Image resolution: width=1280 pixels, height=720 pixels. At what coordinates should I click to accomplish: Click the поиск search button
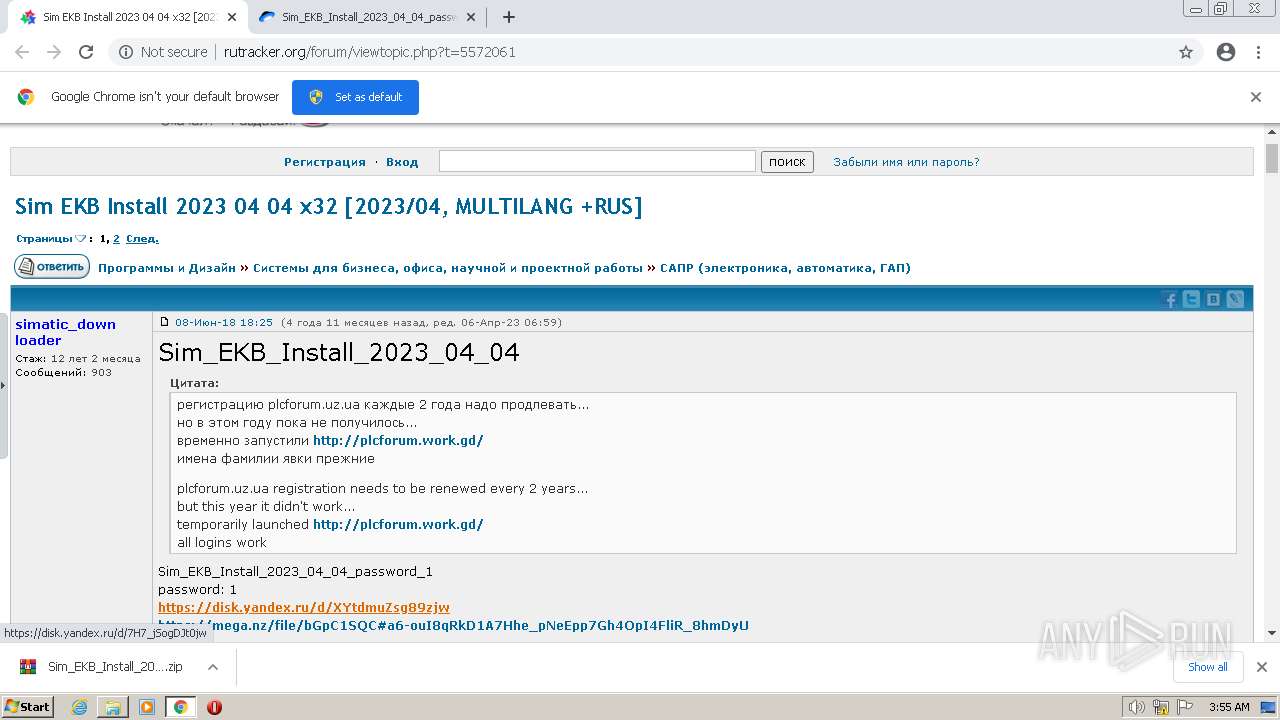[787, 162]
